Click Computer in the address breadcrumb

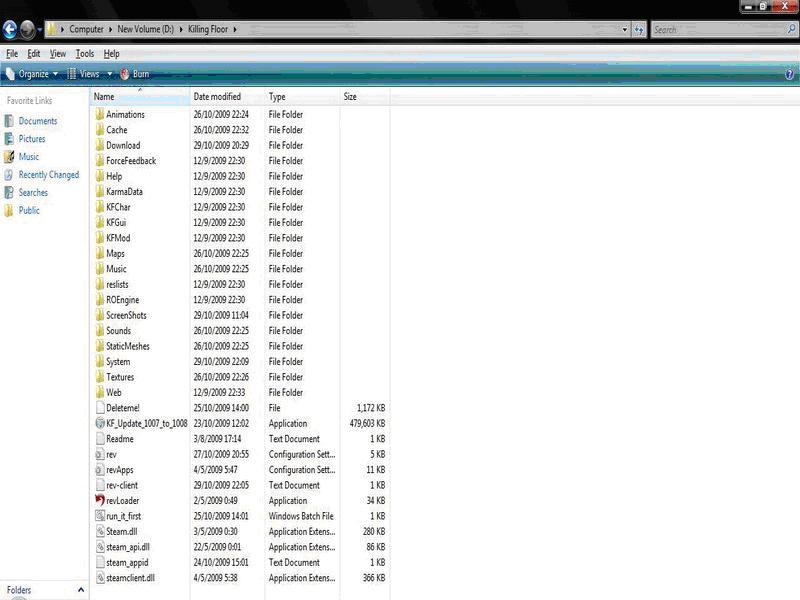86,30
